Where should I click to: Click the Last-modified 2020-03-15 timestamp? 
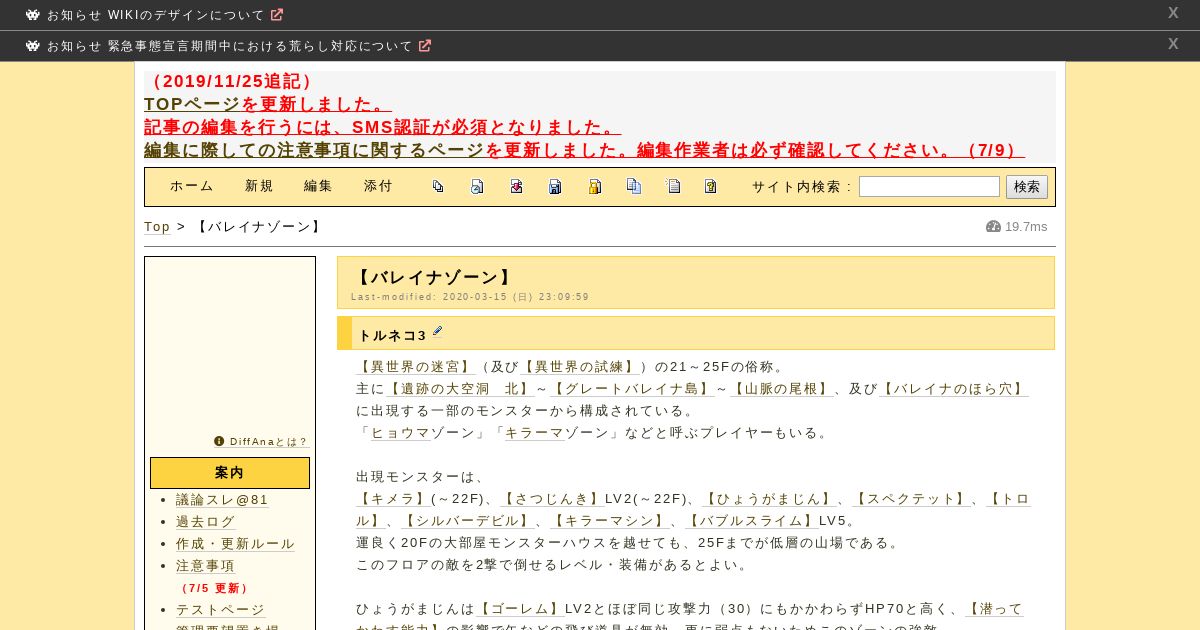pos(470,297)
